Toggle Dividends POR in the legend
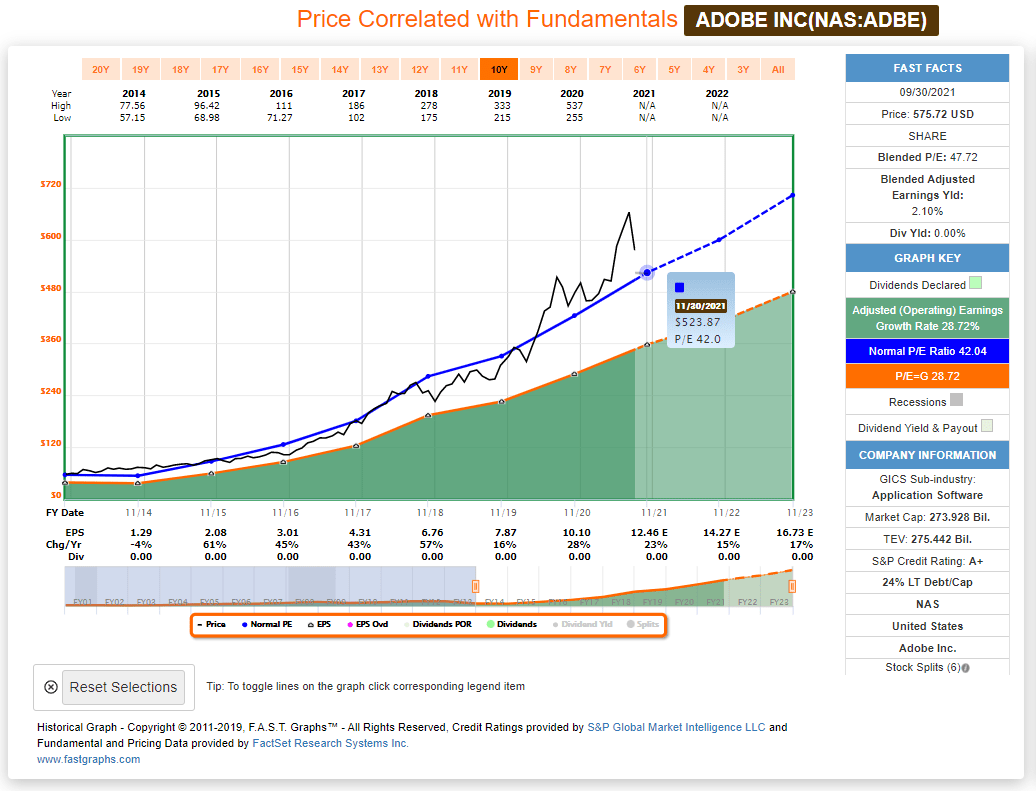The image size is (1036, 791). coord(438,624)
